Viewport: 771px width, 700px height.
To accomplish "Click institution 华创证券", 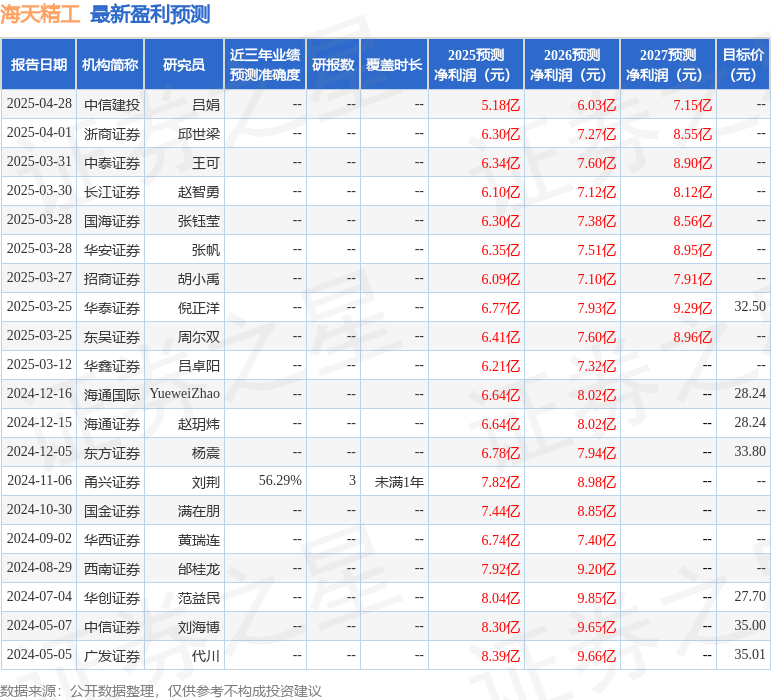I will (112, 598).
